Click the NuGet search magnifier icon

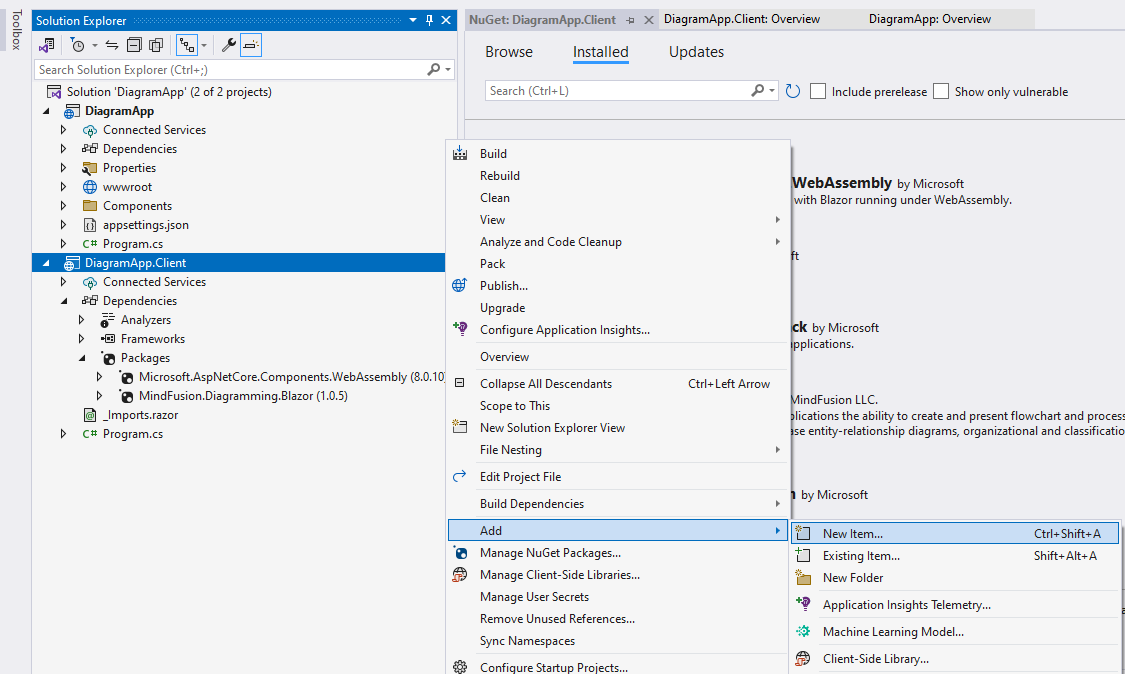coord(758,90)
